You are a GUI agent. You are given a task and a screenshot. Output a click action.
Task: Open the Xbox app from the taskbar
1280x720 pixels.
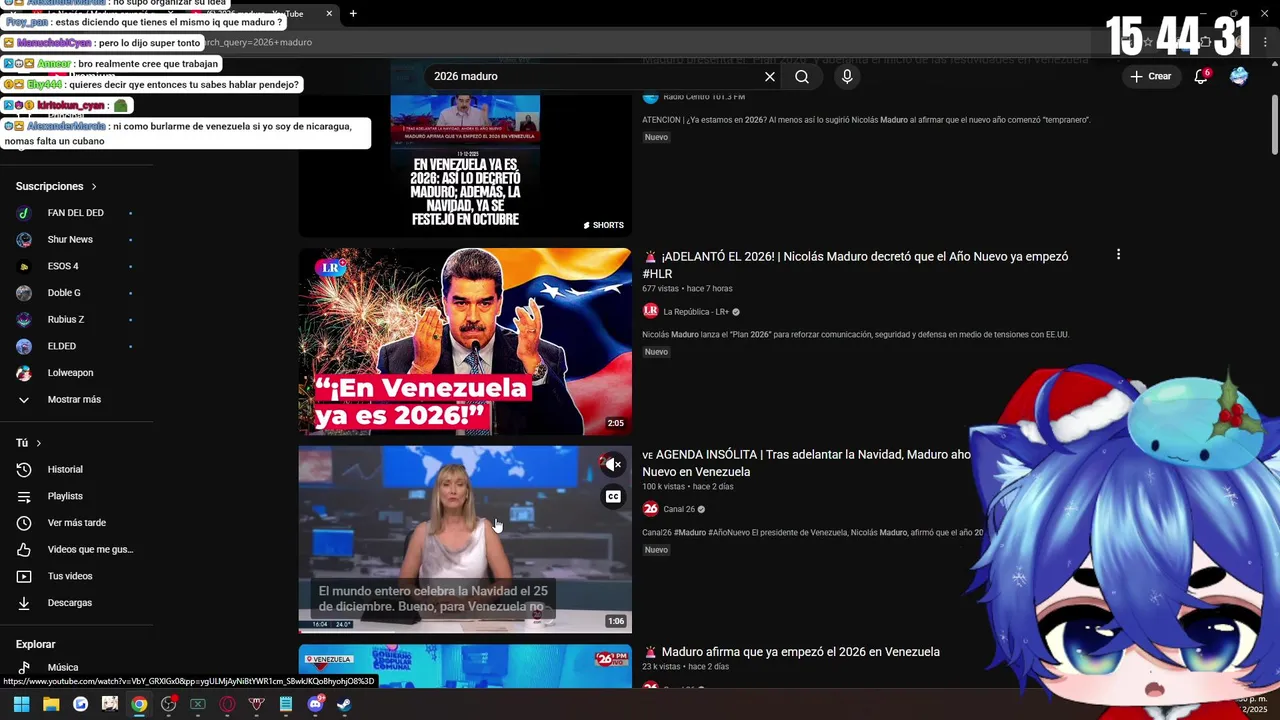[198, 704]
